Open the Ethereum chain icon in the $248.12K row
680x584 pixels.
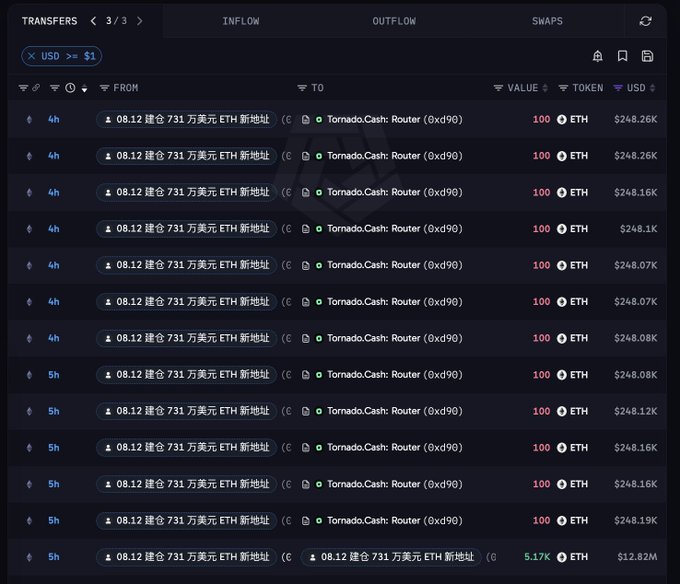(x=29, y=411)
